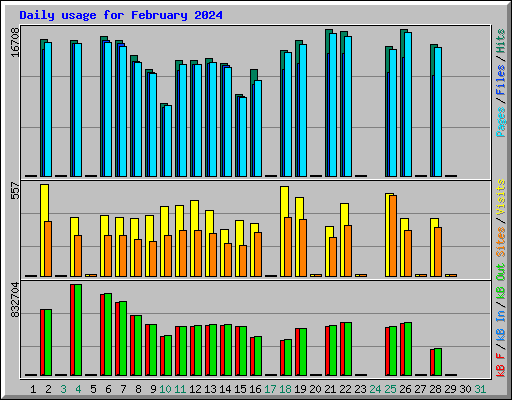
Task: Click the 'kB In' legend label
Action: pyautogui.click(x=501, y=325)
